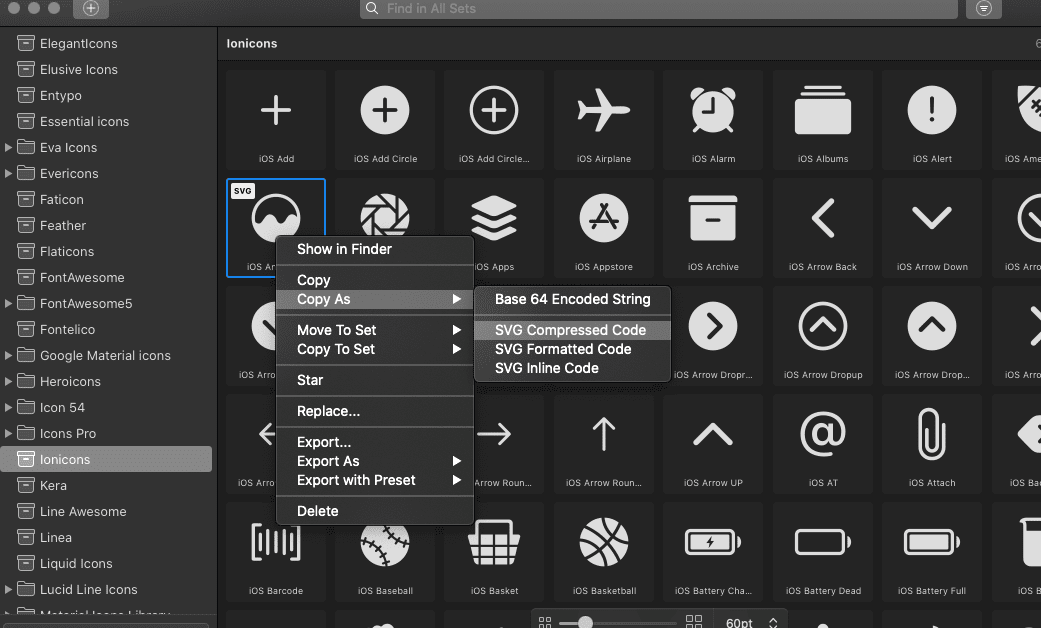Select the iOS Arrow UP icon
Screen dimensions: 1041x628
[713, 444]
